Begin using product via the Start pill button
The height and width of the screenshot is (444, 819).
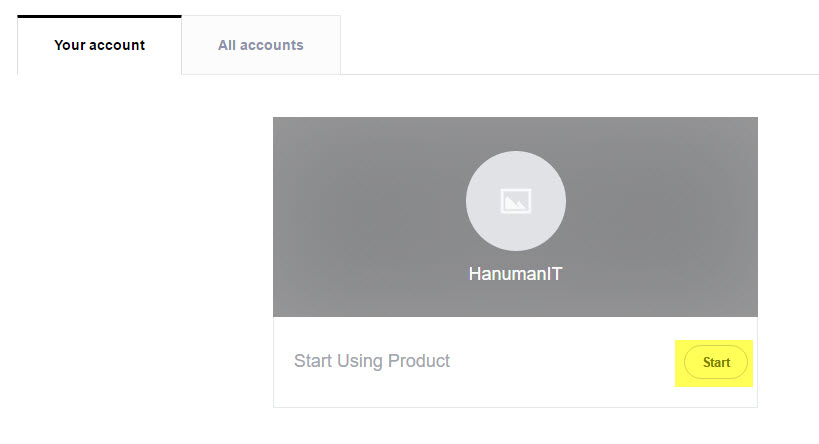tap(716, 362)
